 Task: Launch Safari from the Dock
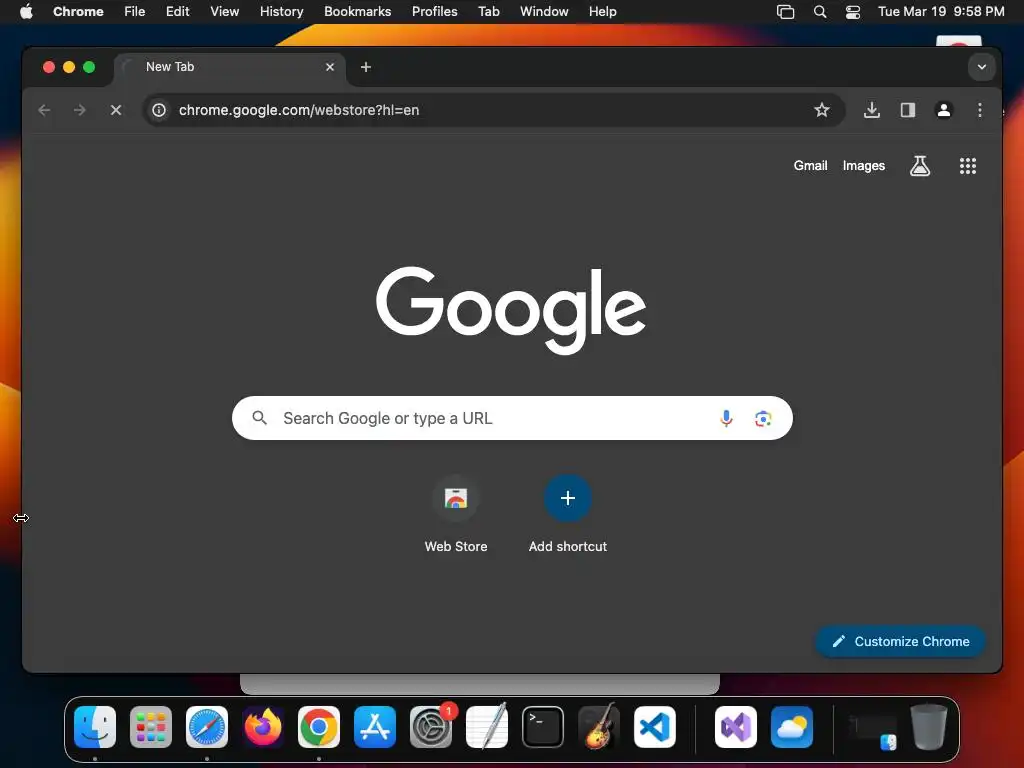207,727
